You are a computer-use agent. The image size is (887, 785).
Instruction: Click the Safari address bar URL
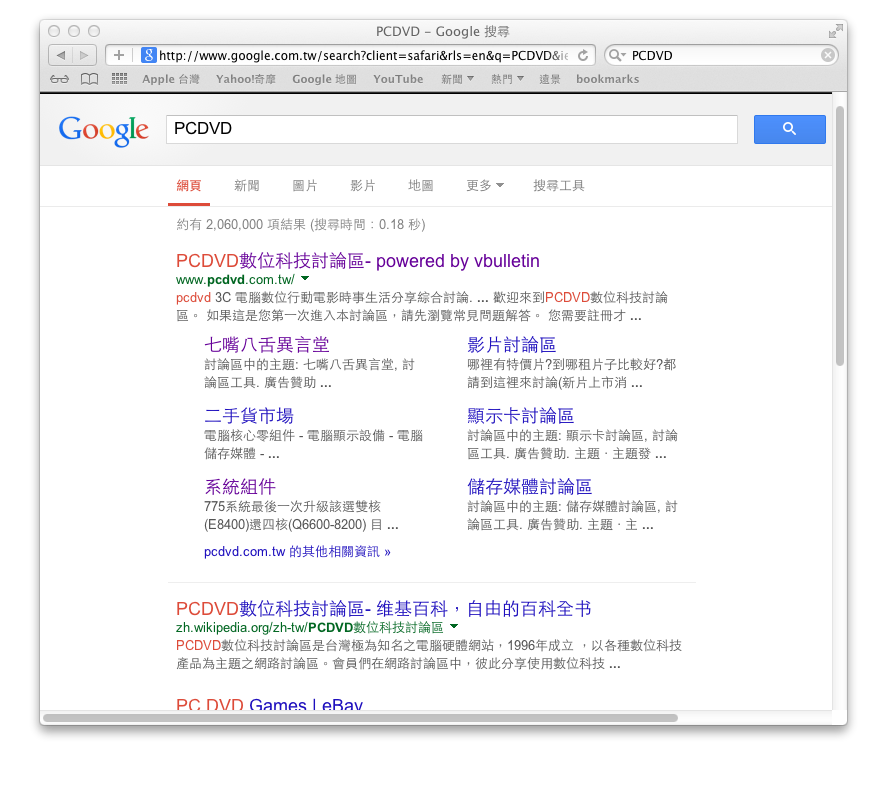click(363, 55)
